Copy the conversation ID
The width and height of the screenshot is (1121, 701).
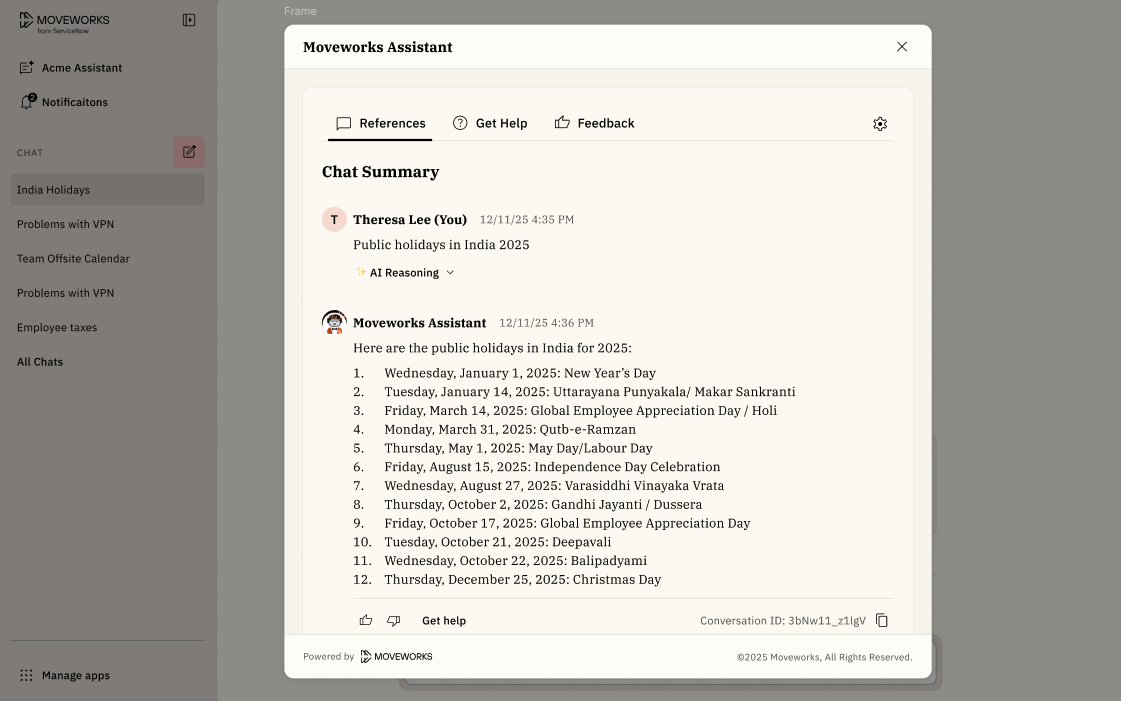882,620
